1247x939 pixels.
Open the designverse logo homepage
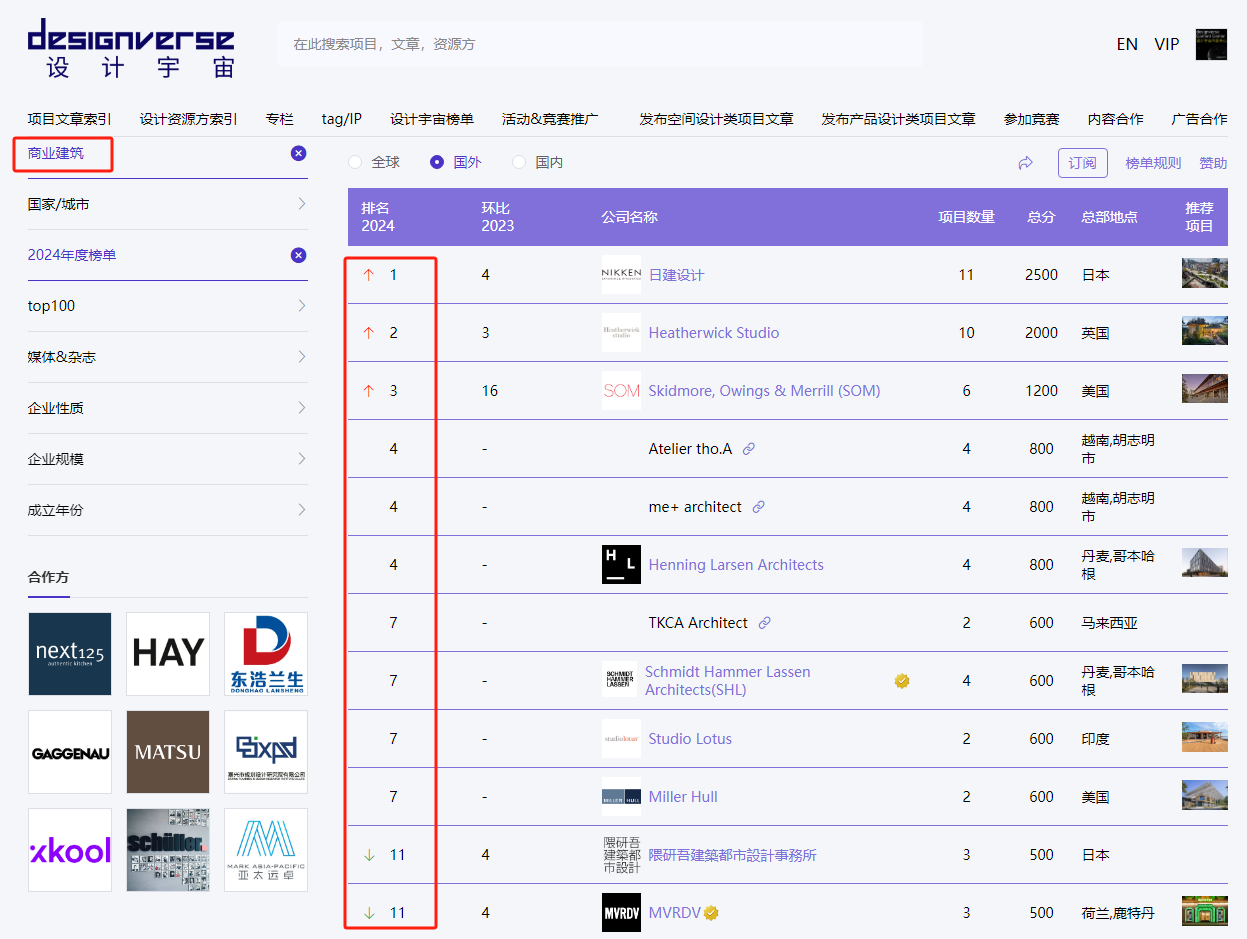(131, 48)
